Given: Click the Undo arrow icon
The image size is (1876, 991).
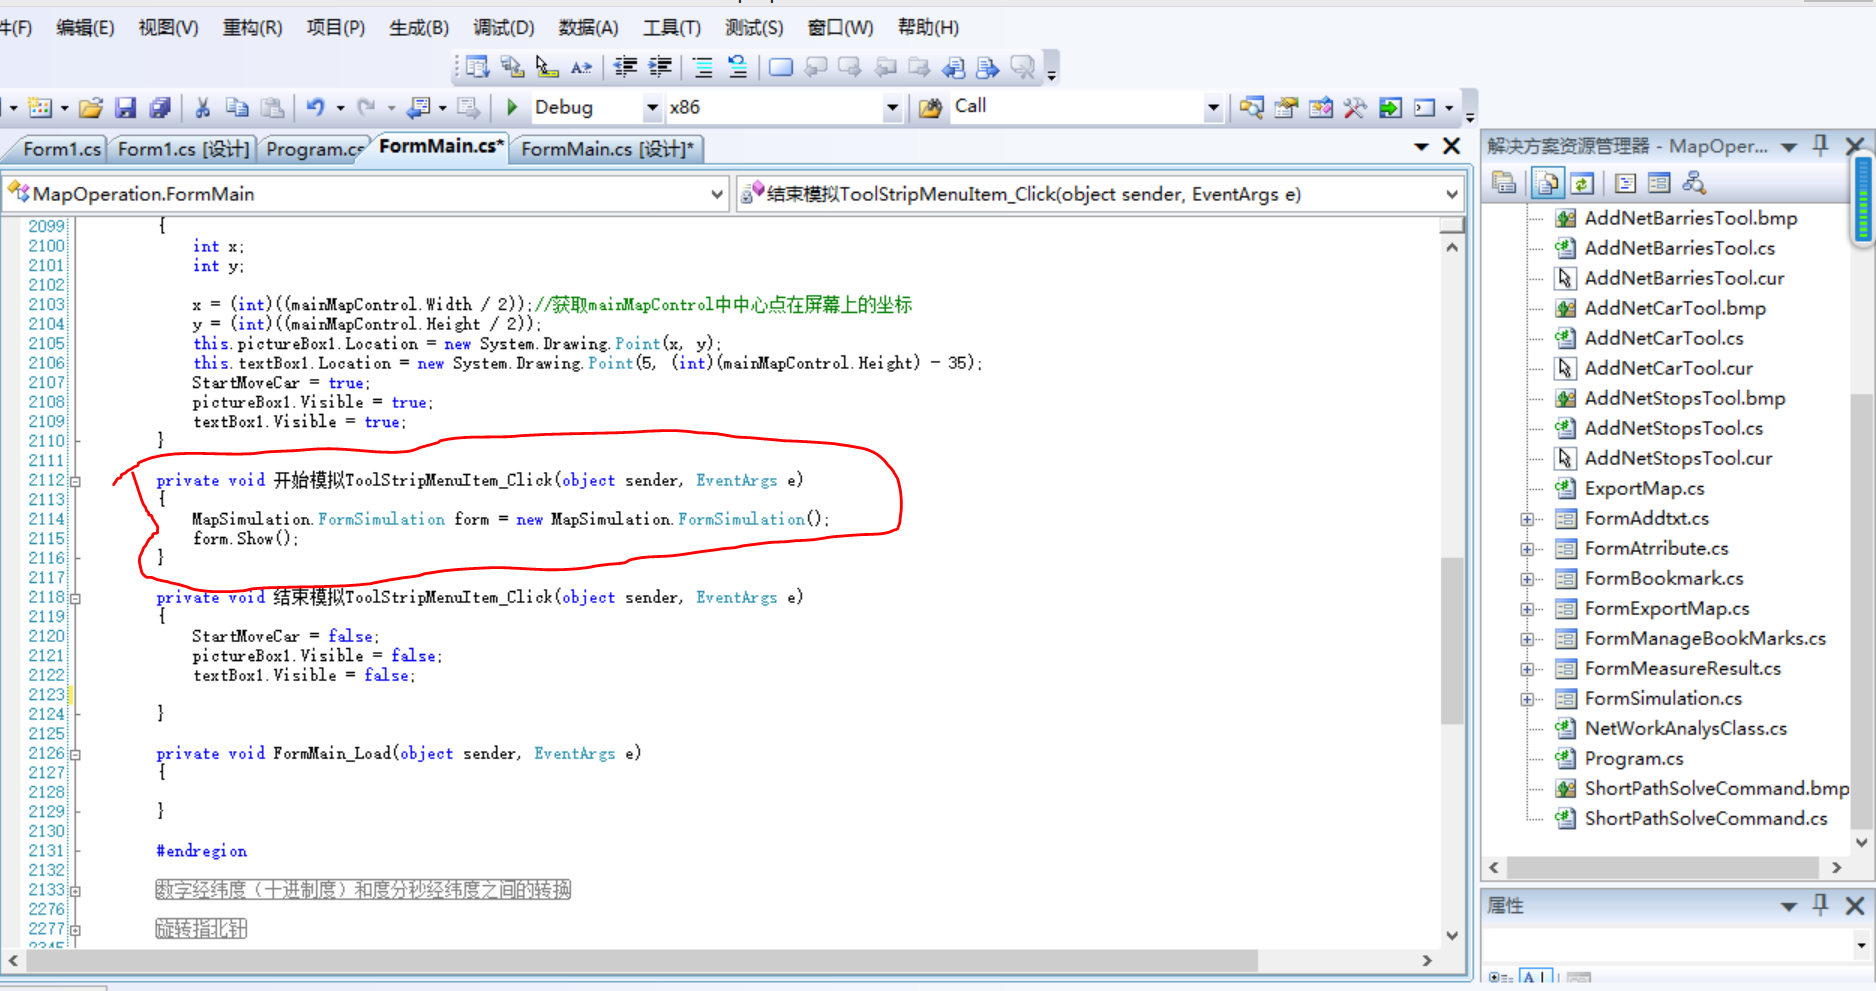Looking at the screenshot, I should (316, 107).
